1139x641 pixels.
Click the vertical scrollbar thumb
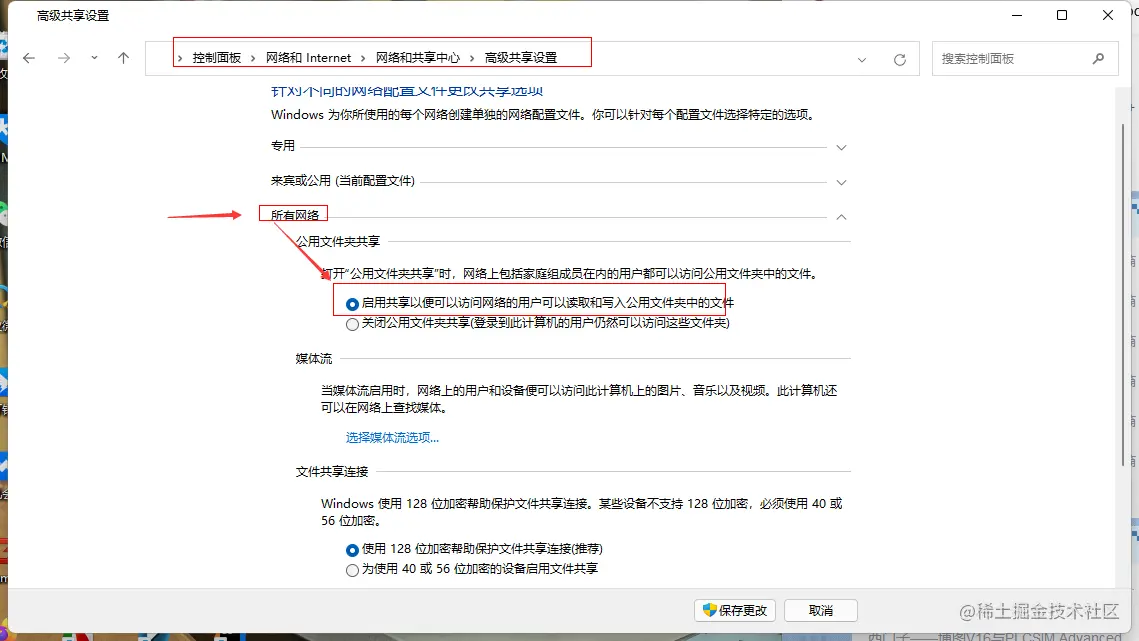point(1123,294)
